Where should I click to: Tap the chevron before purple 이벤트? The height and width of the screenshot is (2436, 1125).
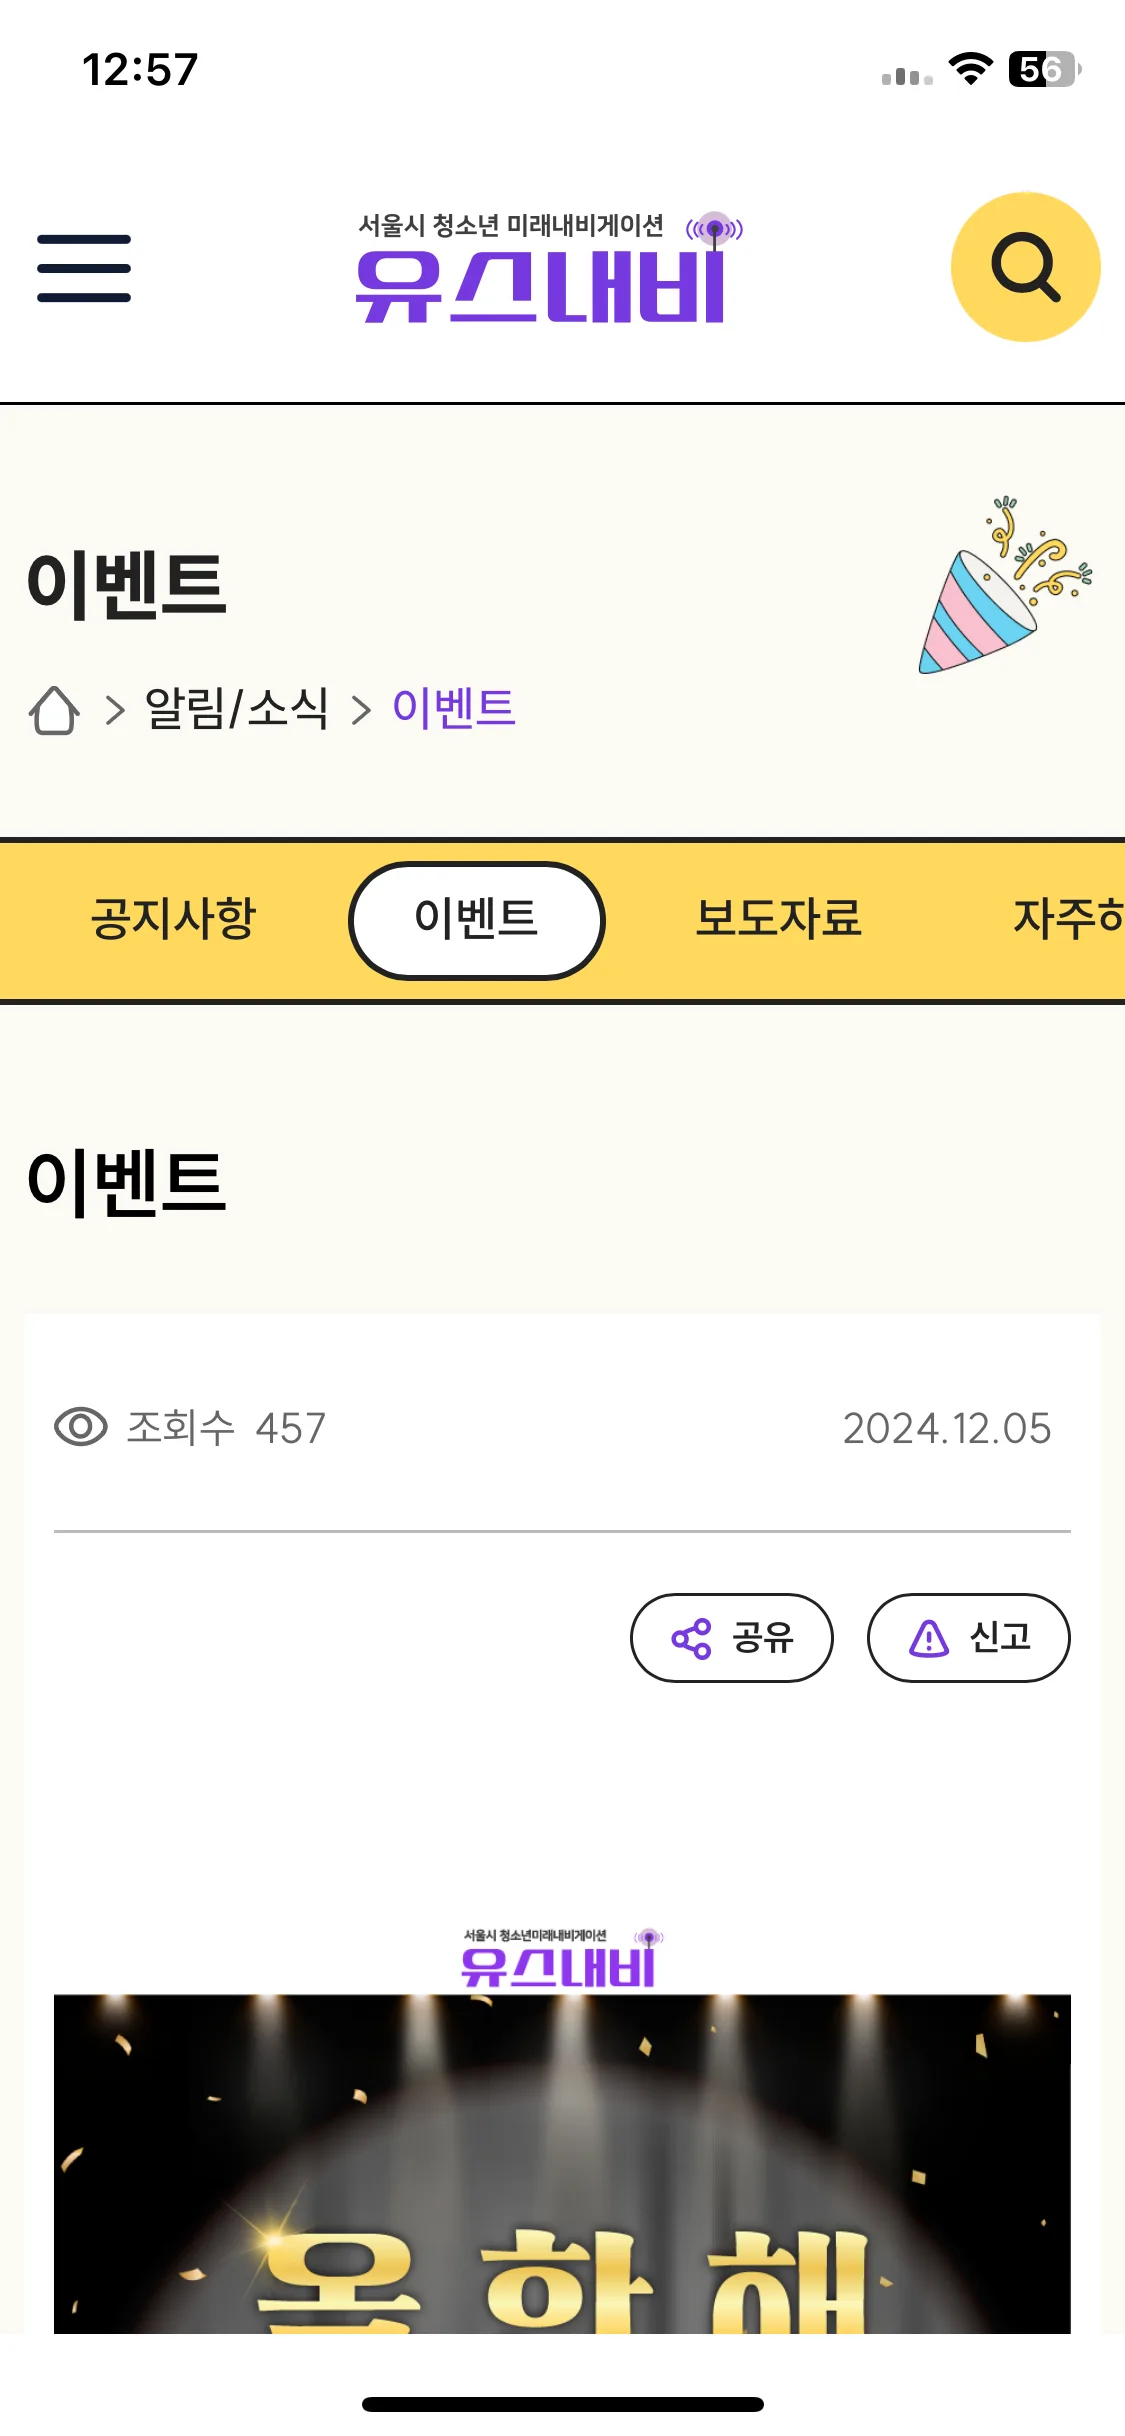[x=361, y=711]
